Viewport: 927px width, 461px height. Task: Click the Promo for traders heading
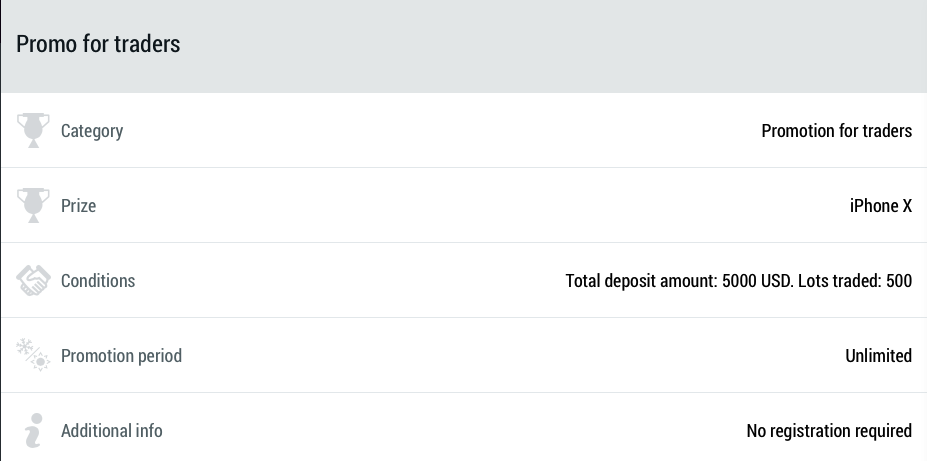click(x=98, y=44)
